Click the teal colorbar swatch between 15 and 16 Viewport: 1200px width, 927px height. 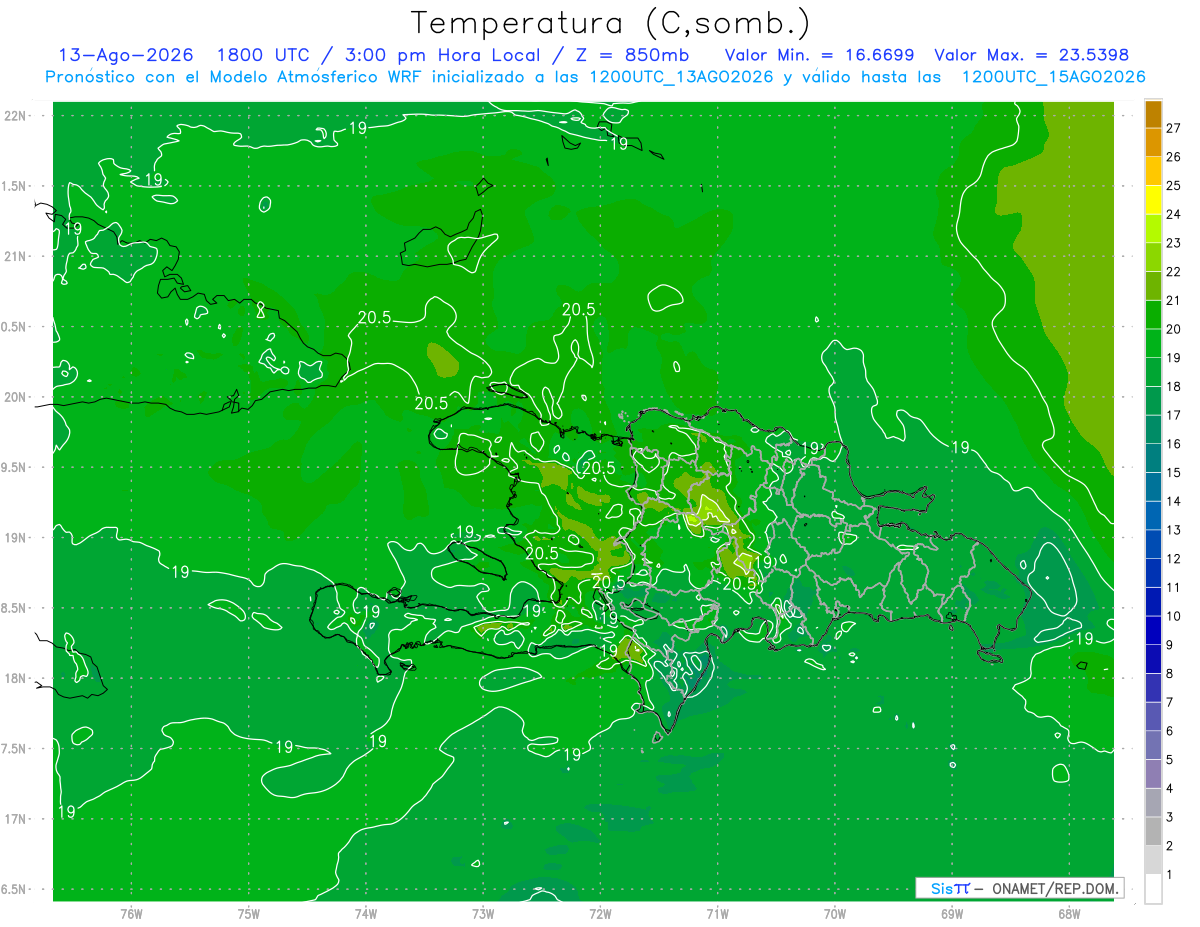tap(1153, 459)
